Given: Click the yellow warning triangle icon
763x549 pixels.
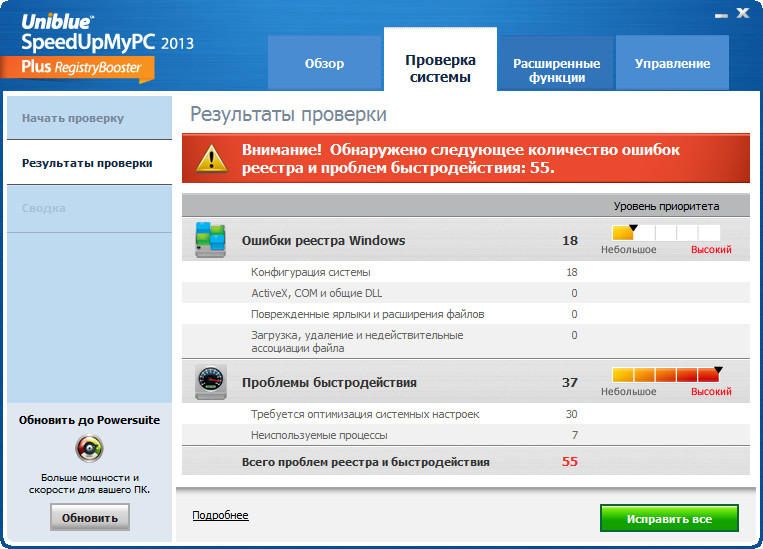Looking at the screenshot, I should (211, 158).
